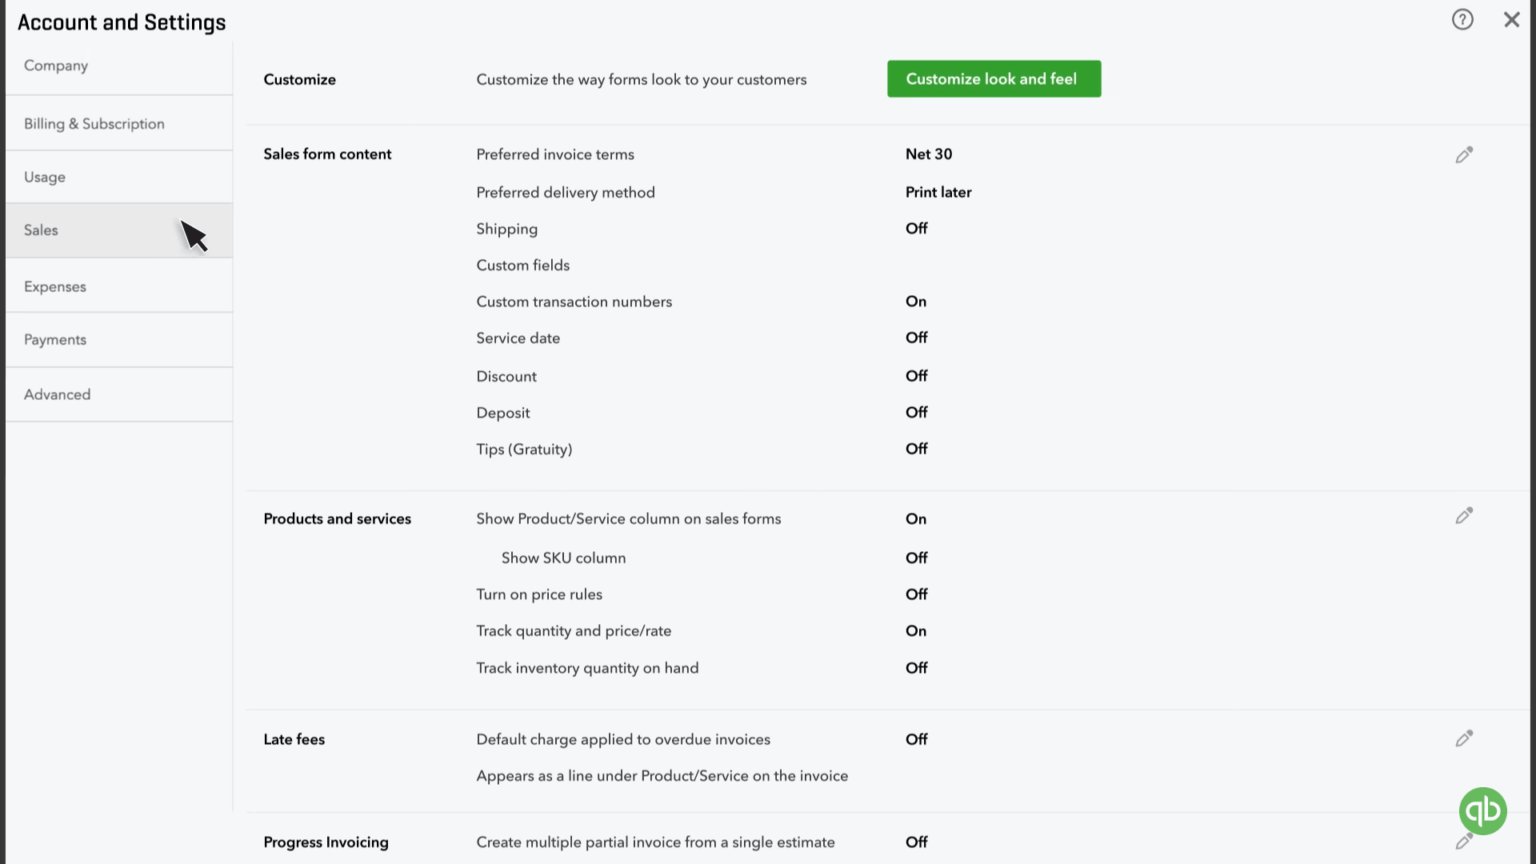Enable the Service date setting

(x=915, y=337)
